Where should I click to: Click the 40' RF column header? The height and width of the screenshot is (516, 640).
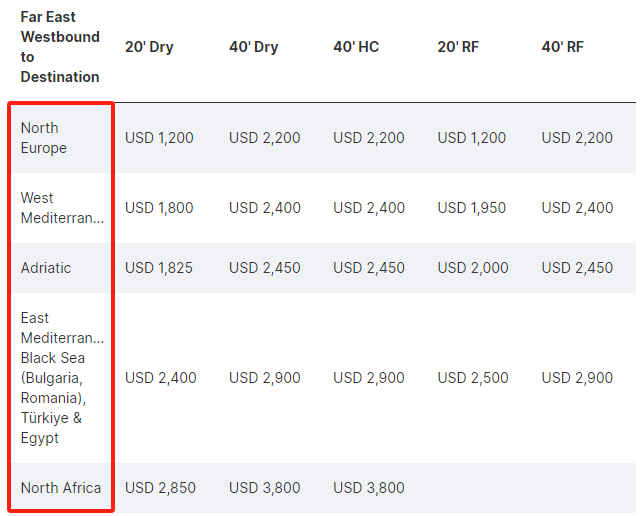coord(562,47)
